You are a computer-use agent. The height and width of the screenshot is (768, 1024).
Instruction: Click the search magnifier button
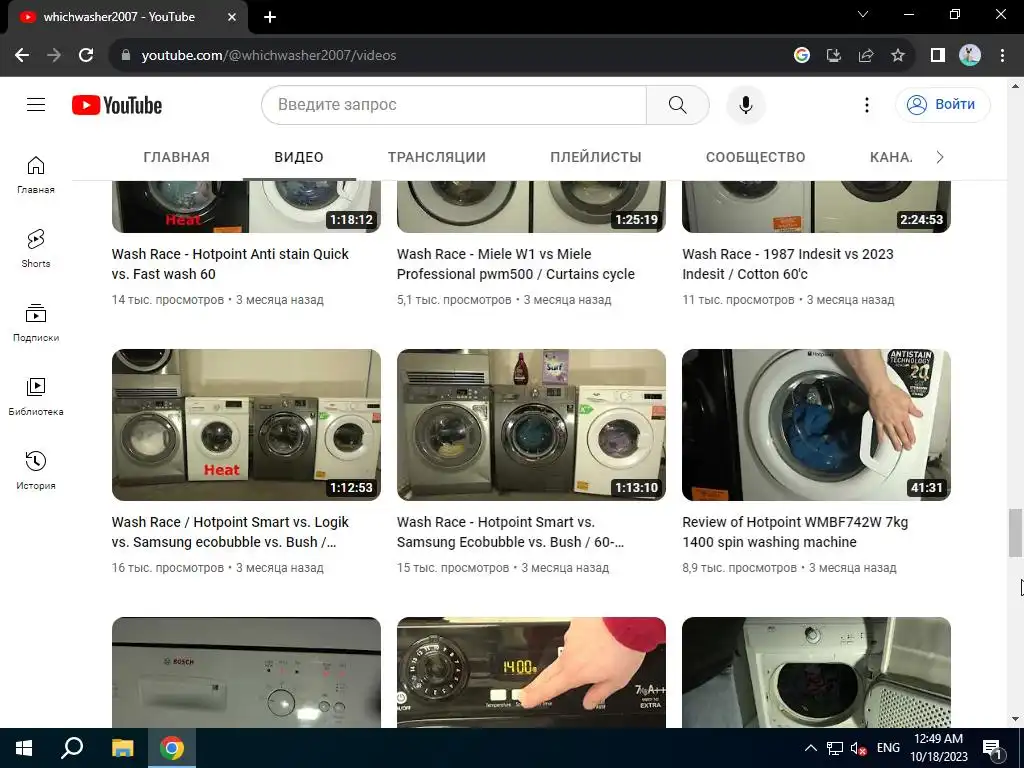coord(677,104)
